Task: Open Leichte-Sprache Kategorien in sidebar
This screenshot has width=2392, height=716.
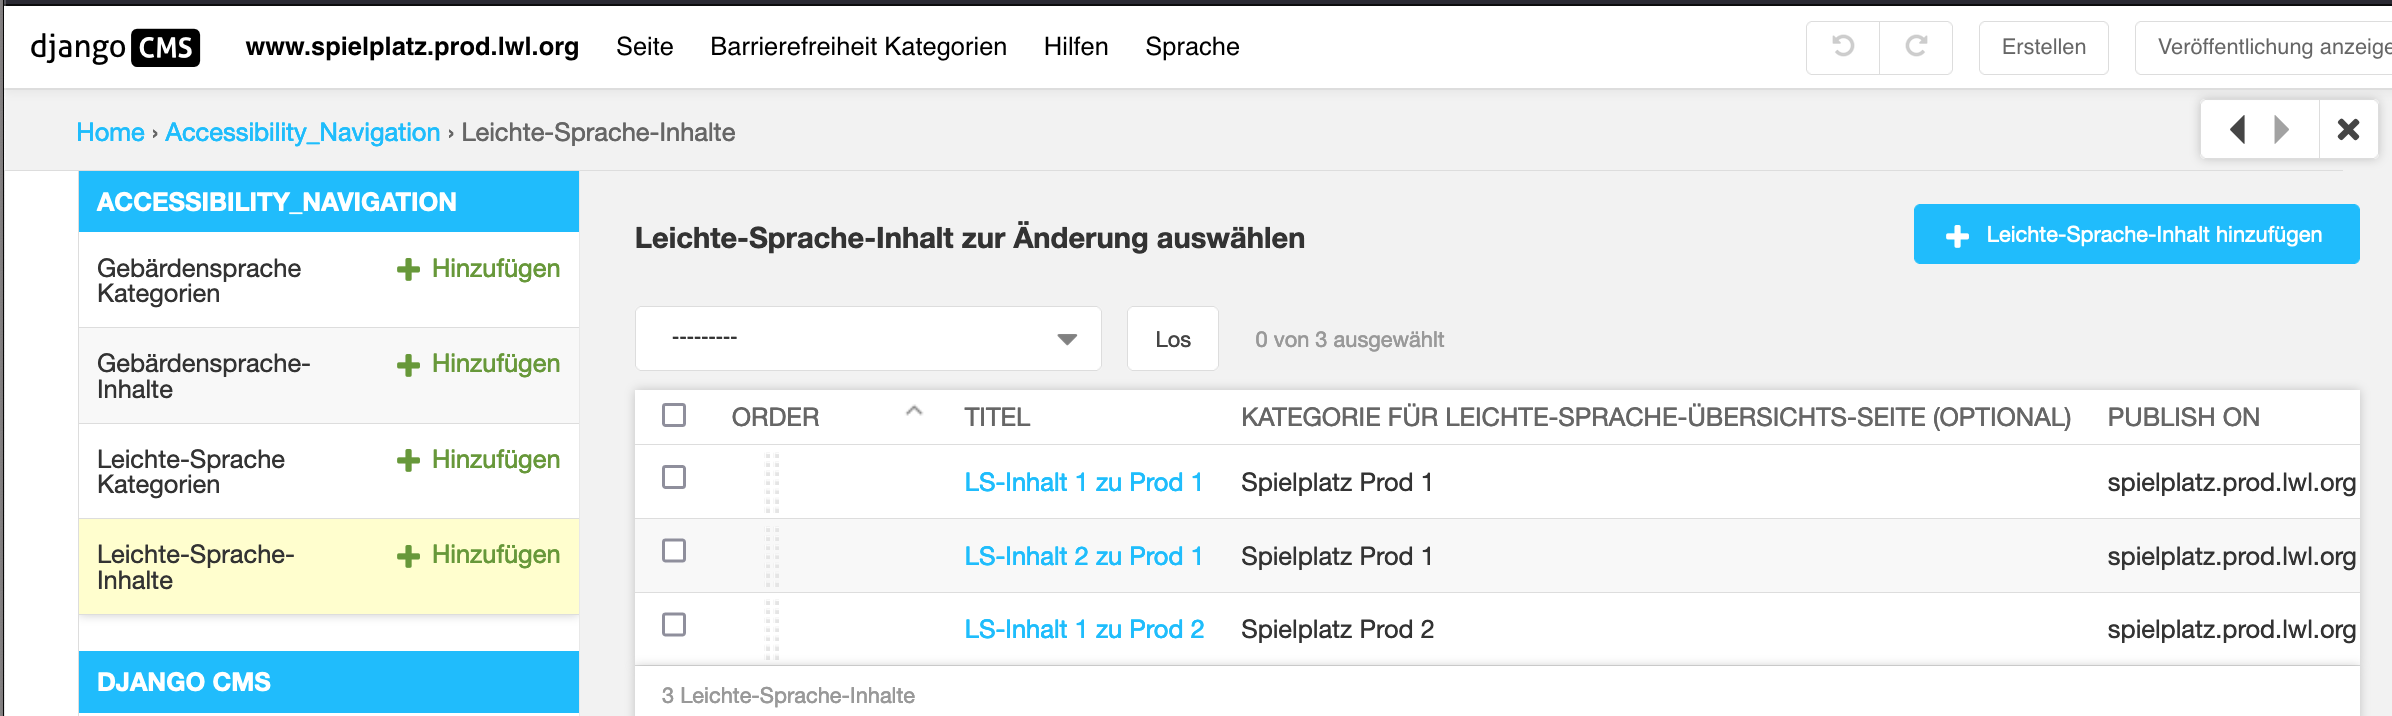Action: [191, 472]
